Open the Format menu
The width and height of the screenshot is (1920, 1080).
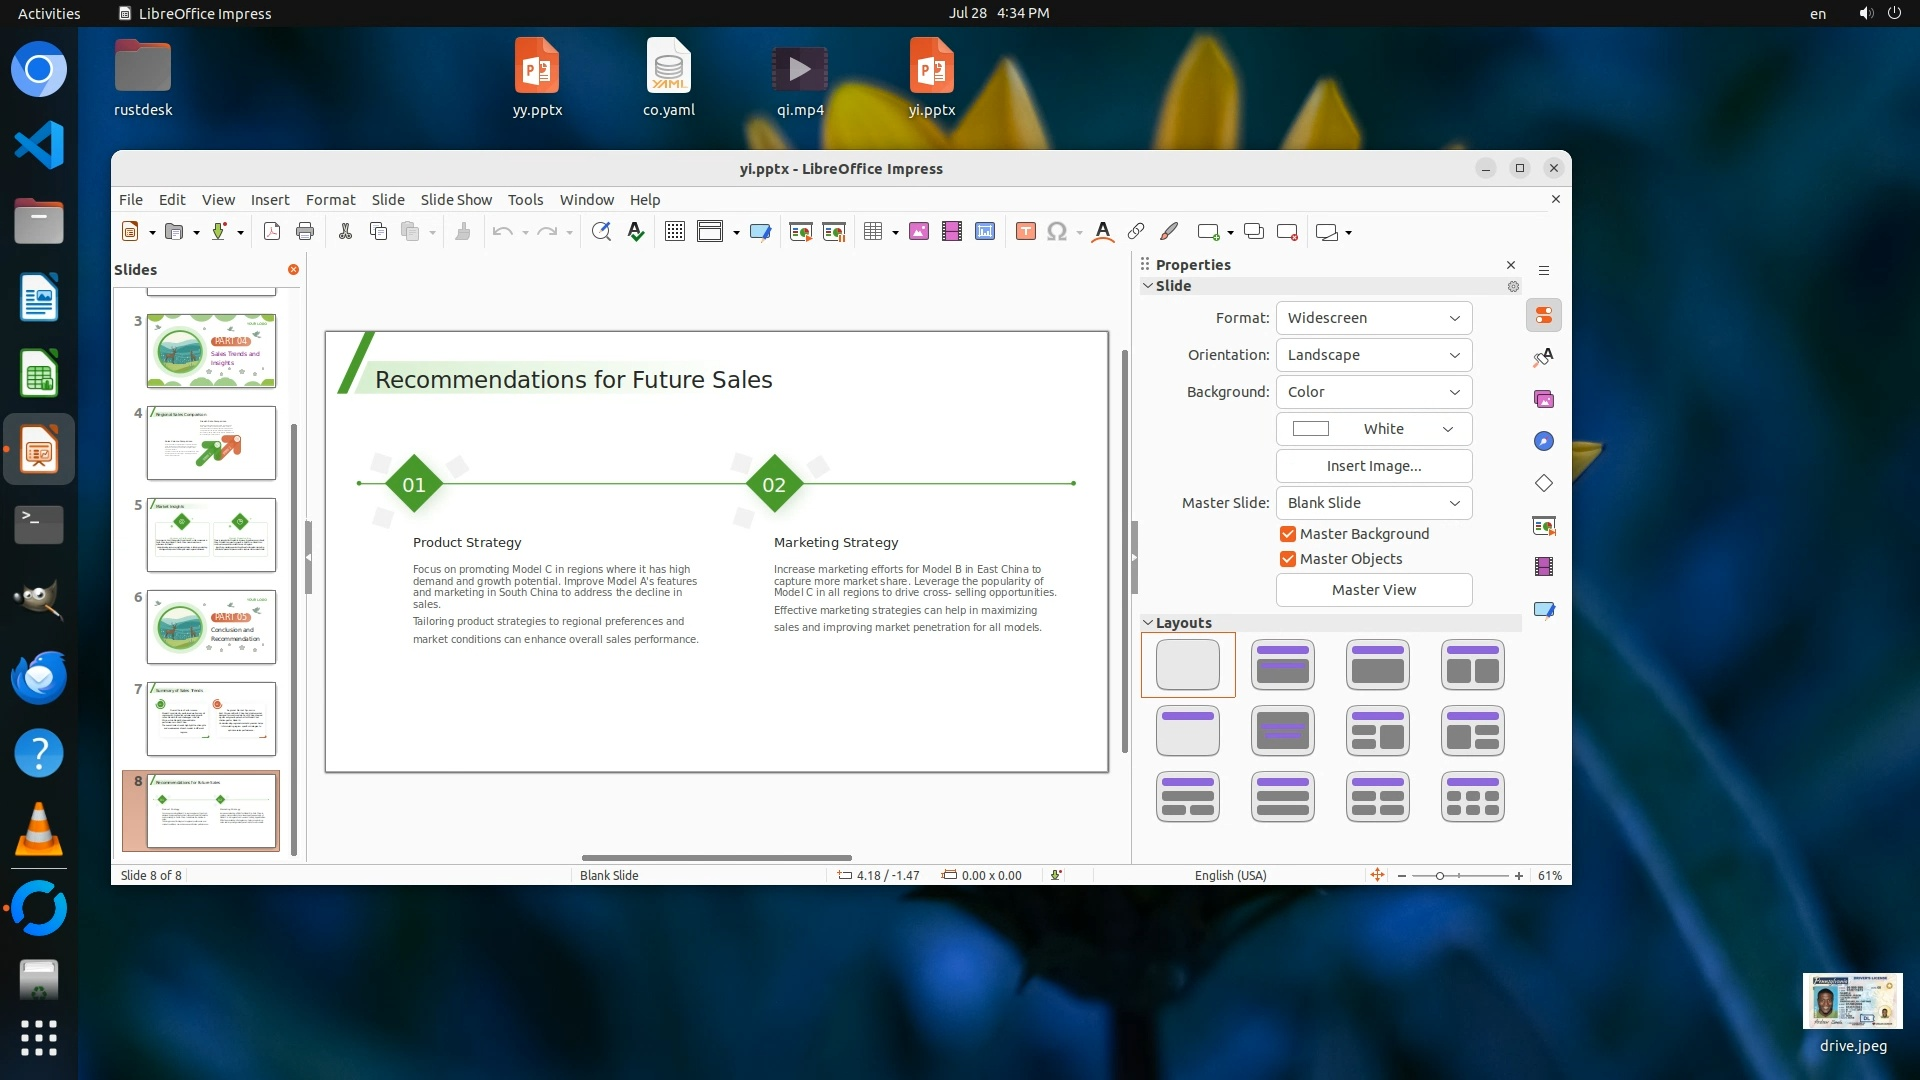click(330, 200)
